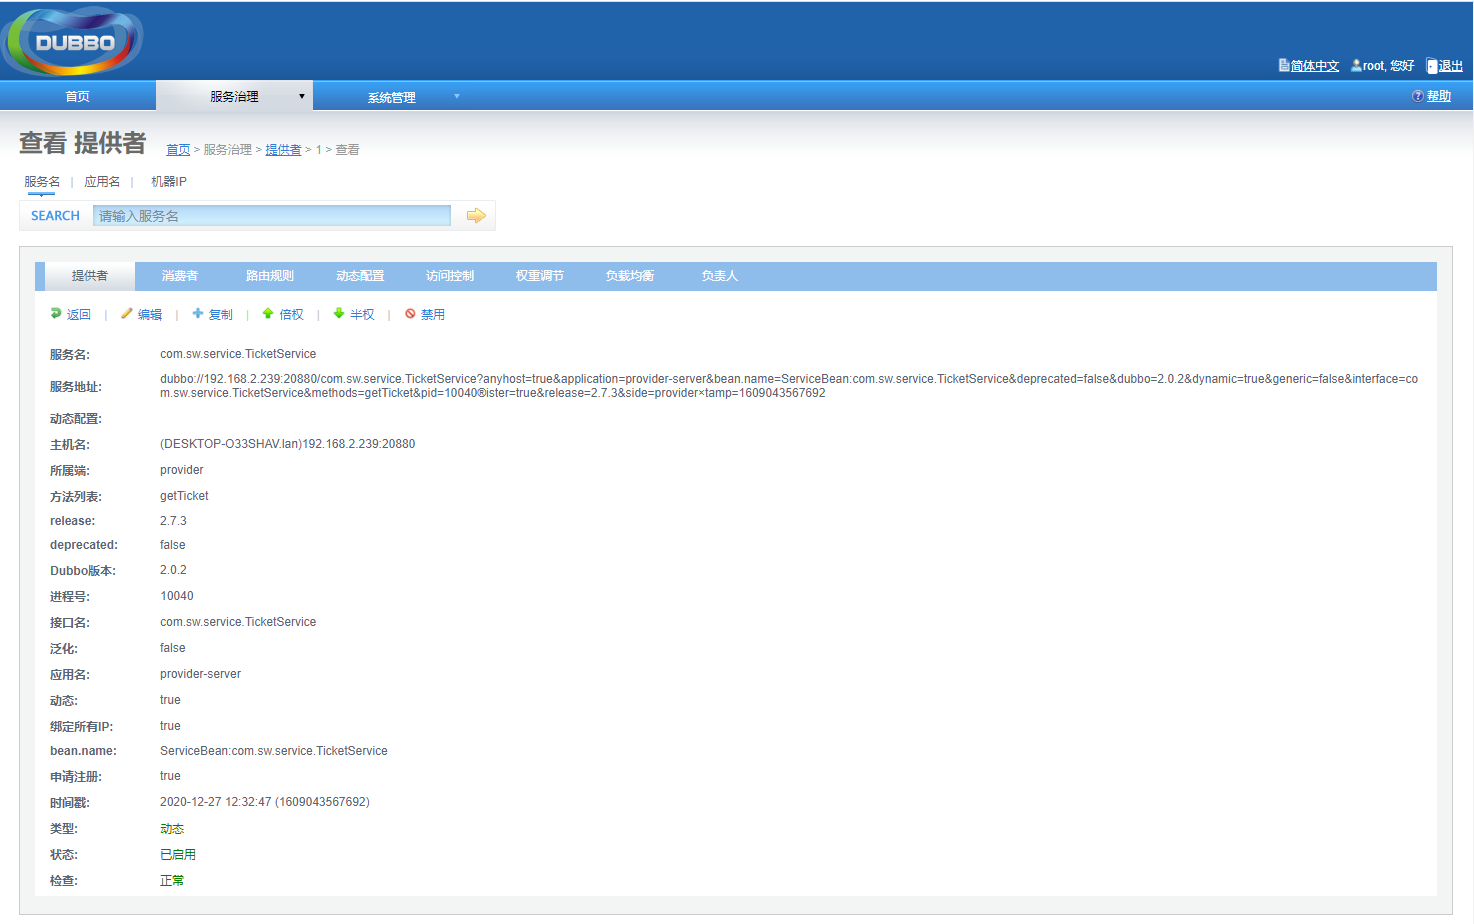Viewport: 1474px width, 924px height.
Task: Open the 首页 menu item
Action: click(x=78, y=96)
